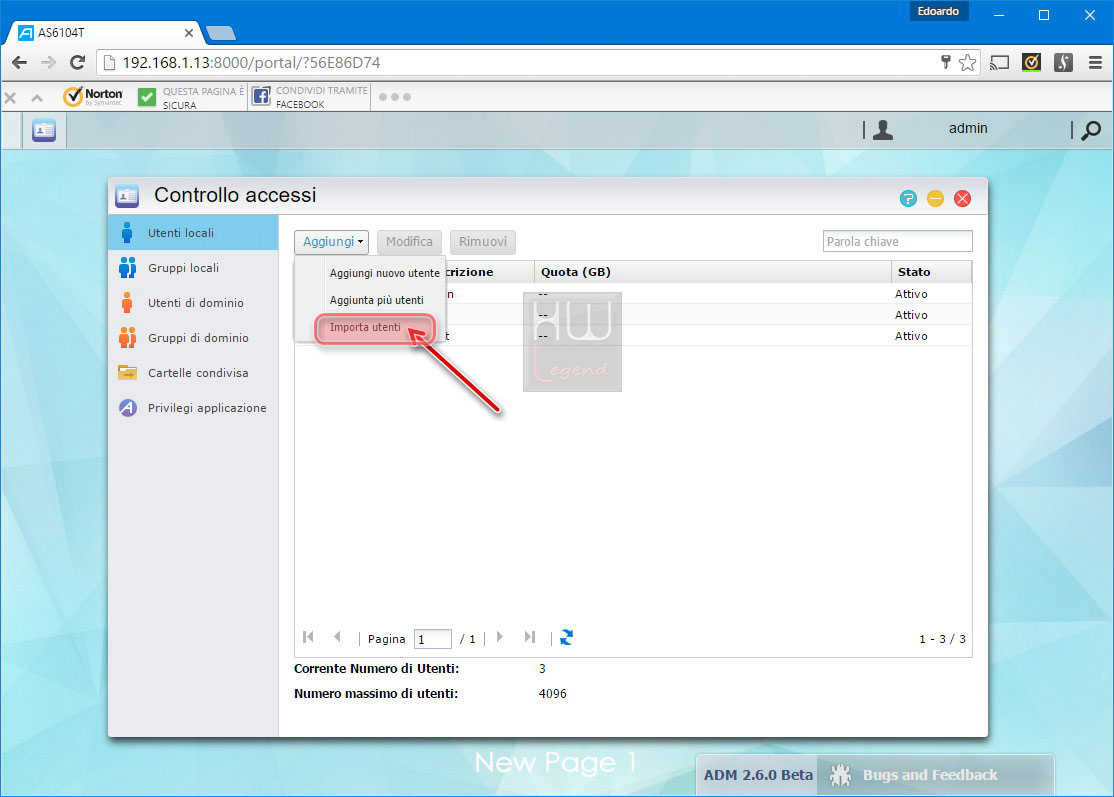Open the S extension icon
The height and width of the screenshot is (797, 1114).
coord(1064,63)
